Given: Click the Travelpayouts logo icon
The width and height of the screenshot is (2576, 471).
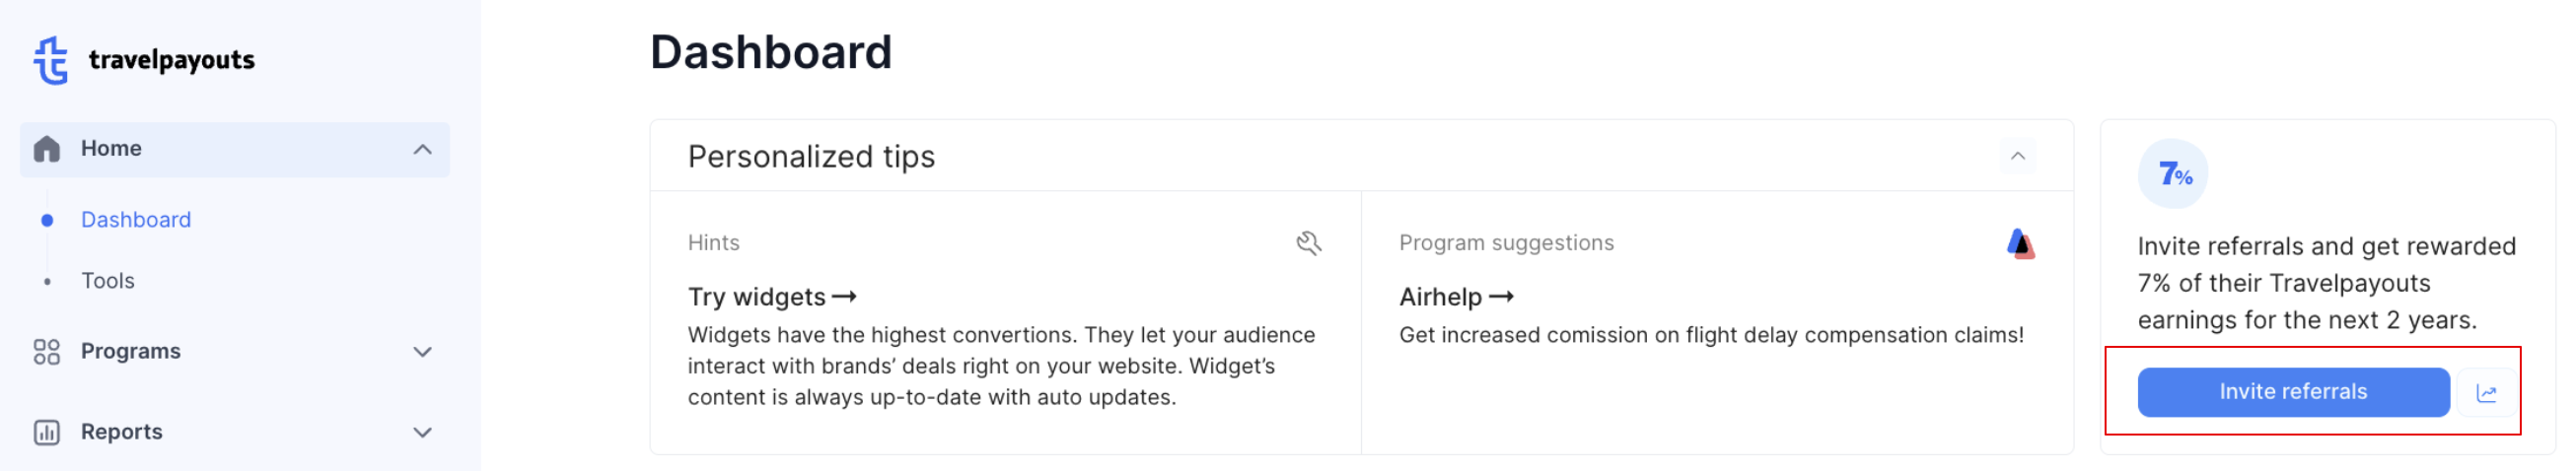Looking at the screenshot, I should (x=50, y=60).
